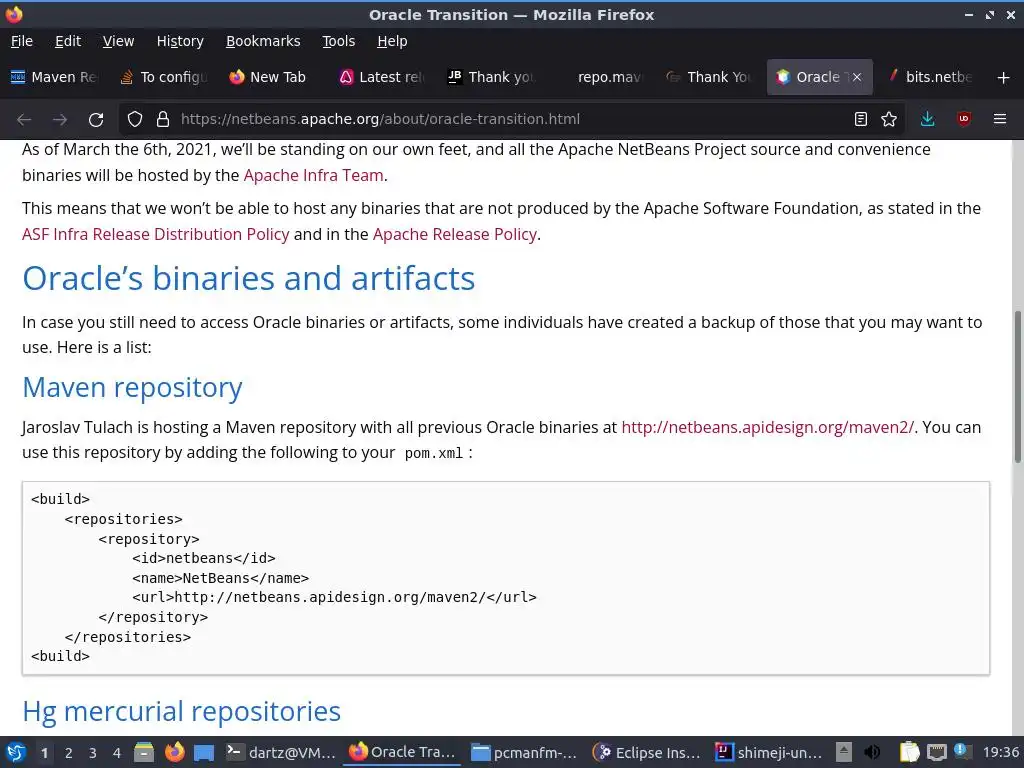Screen dimensions: 1024x768
Task: Bookmark this page with the star
Action: pos(889,120)
